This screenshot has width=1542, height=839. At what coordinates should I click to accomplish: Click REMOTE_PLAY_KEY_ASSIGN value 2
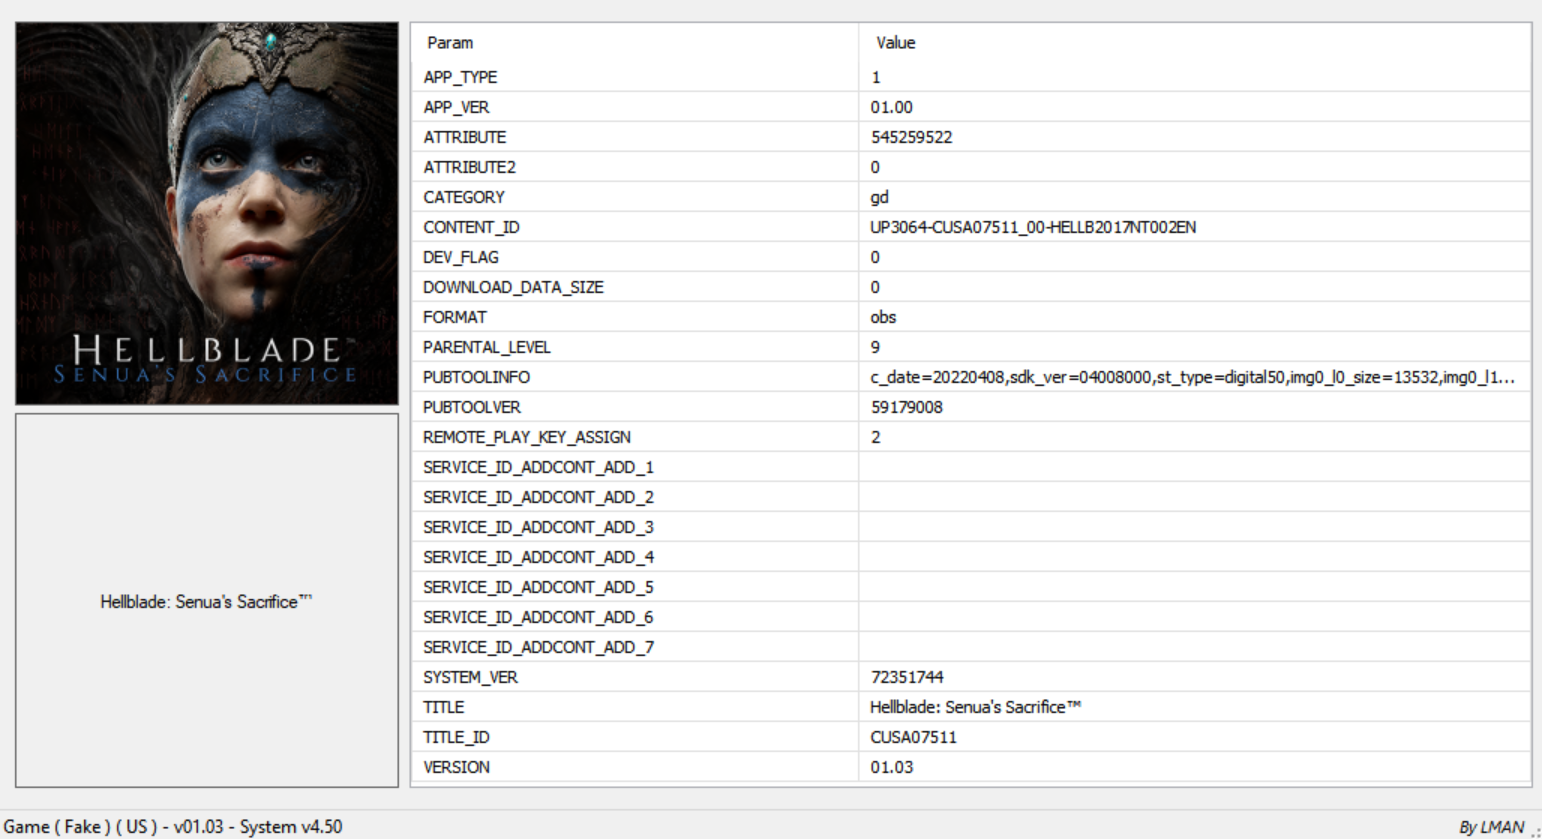(875, 437)
